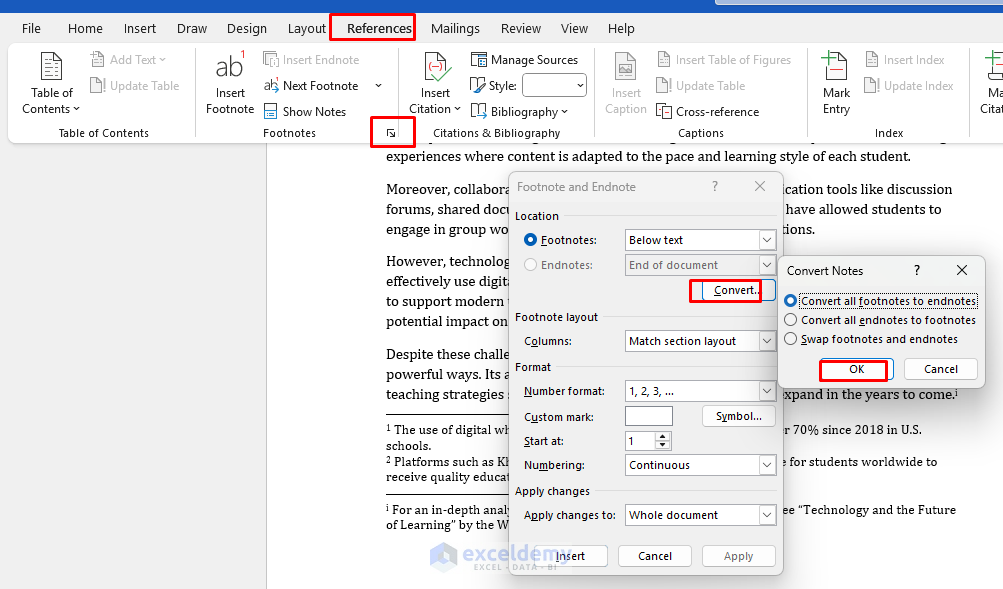Switch to the Mailings tab
The width and height of the screenshot is (1003, 589).
coord(455,29)
